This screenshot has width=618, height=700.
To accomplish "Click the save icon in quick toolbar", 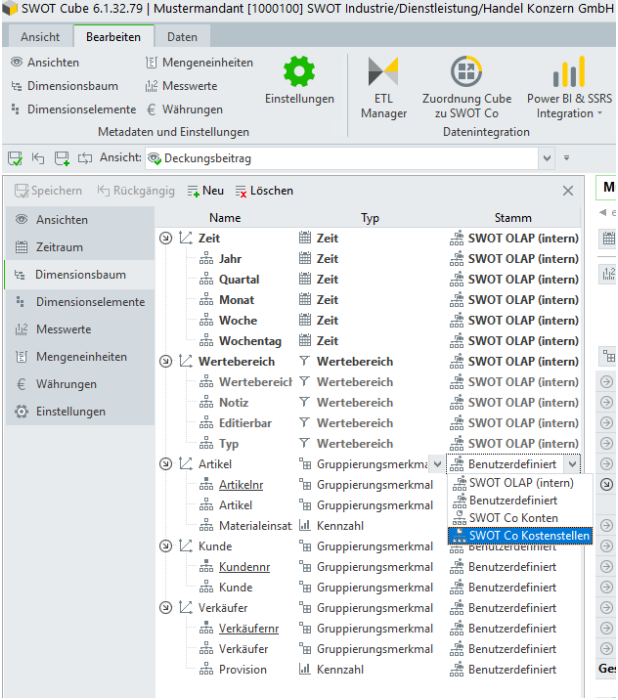I will (x=15, y=158).
